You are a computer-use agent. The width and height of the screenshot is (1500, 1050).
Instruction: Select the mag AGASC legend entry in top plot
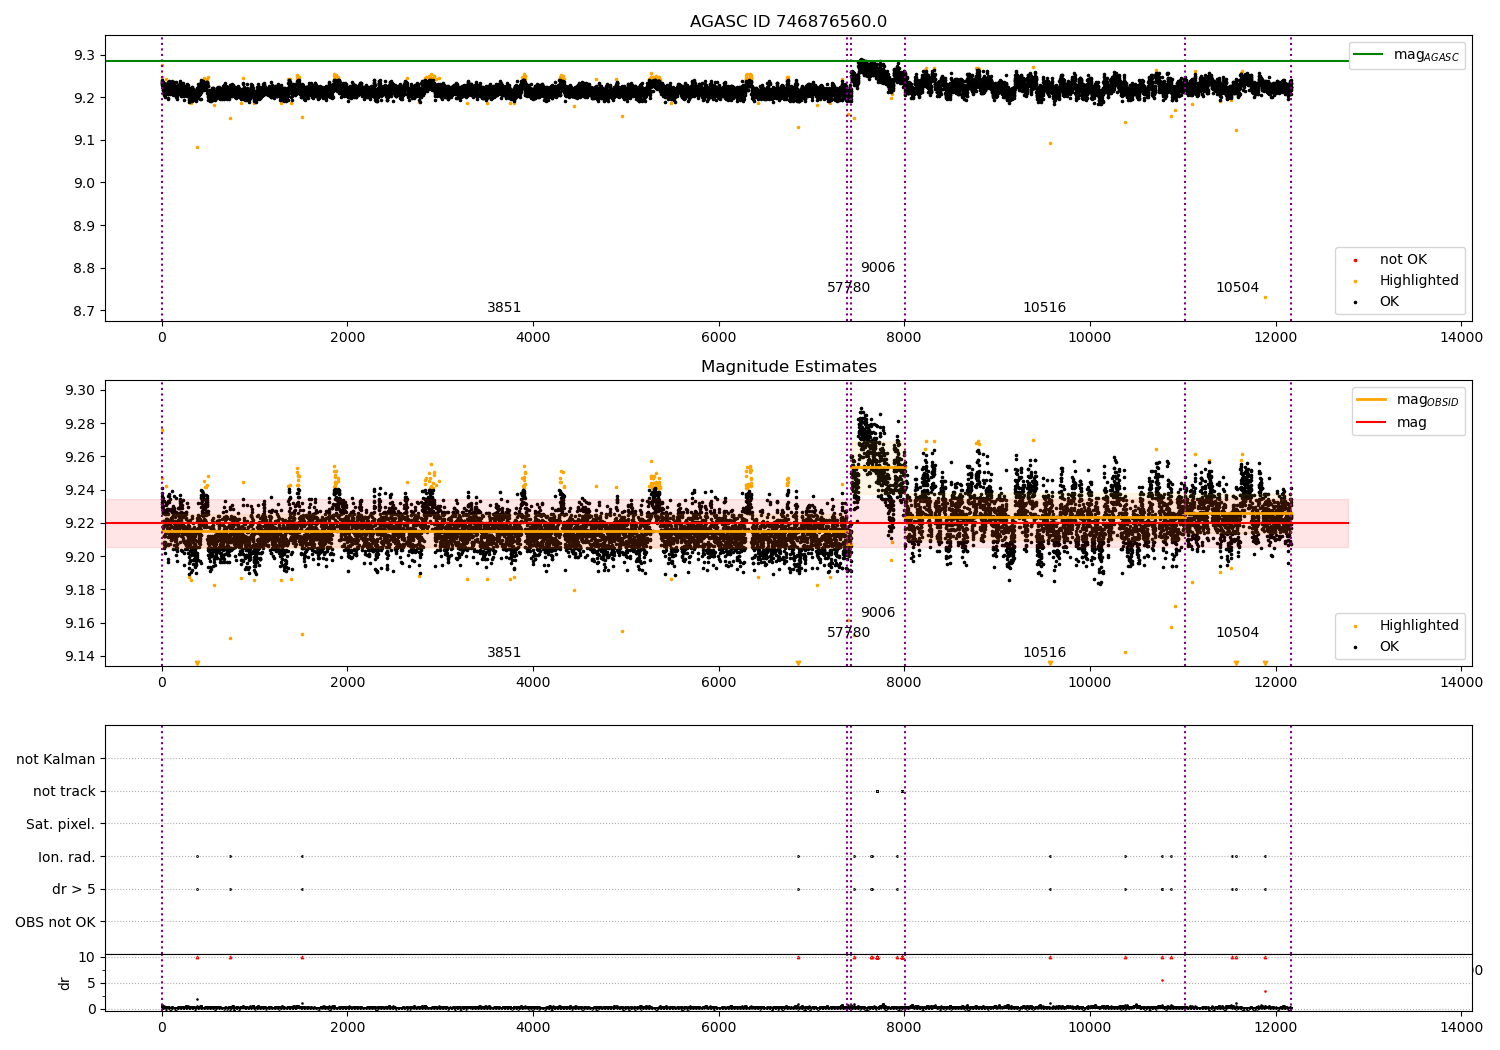(1408, 56)
